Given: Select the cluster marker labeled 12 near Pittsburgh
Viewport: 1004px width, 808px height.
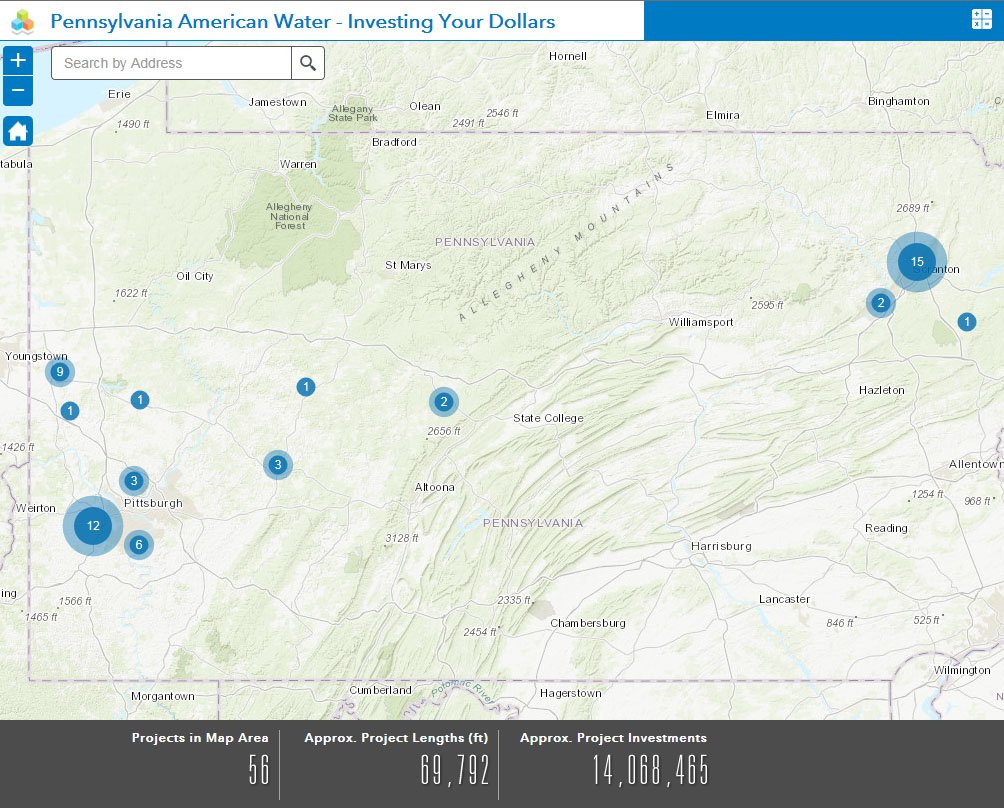Looking at the screenshot, I should click(x=92, y=524).
